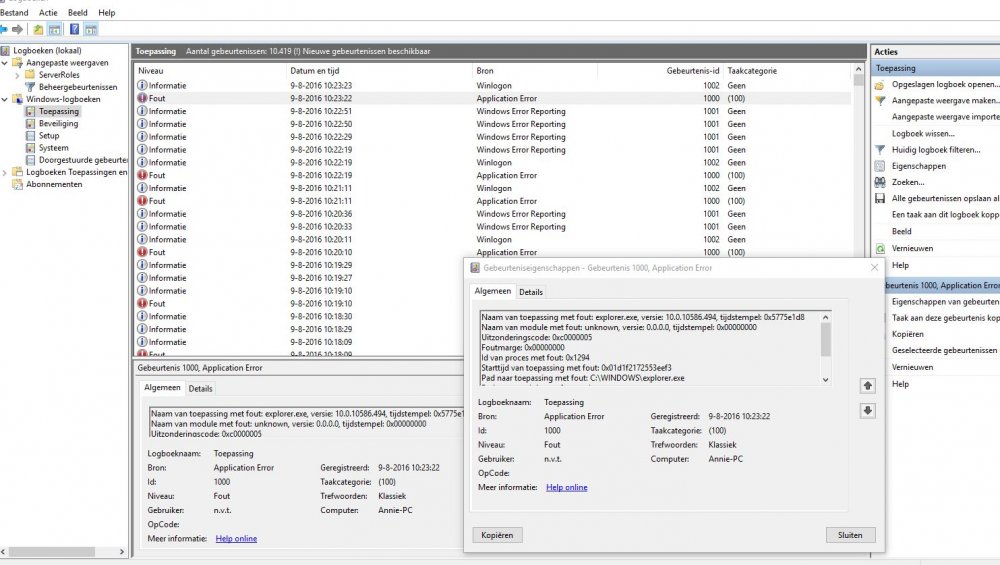The height and width of the screenshot is (565, 1000).
Task: Expand Logboeken Toepassingen en Services node
Action: pyautogui.click(x=5, y=172)
